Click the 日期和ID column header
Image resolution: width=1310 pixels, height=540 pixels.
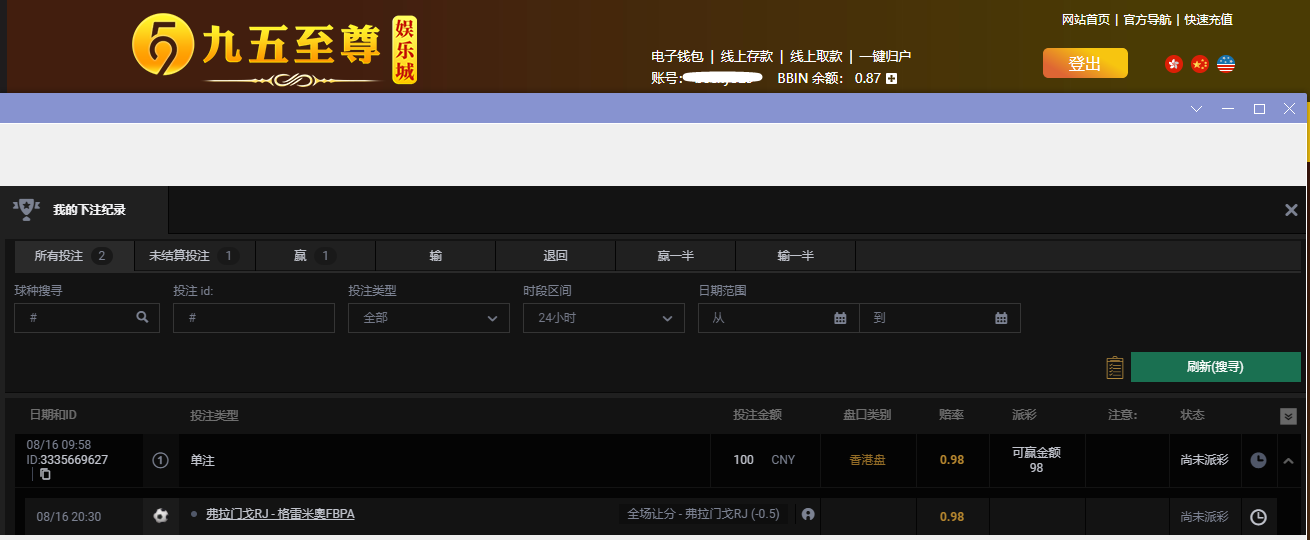tap(53, 415)
